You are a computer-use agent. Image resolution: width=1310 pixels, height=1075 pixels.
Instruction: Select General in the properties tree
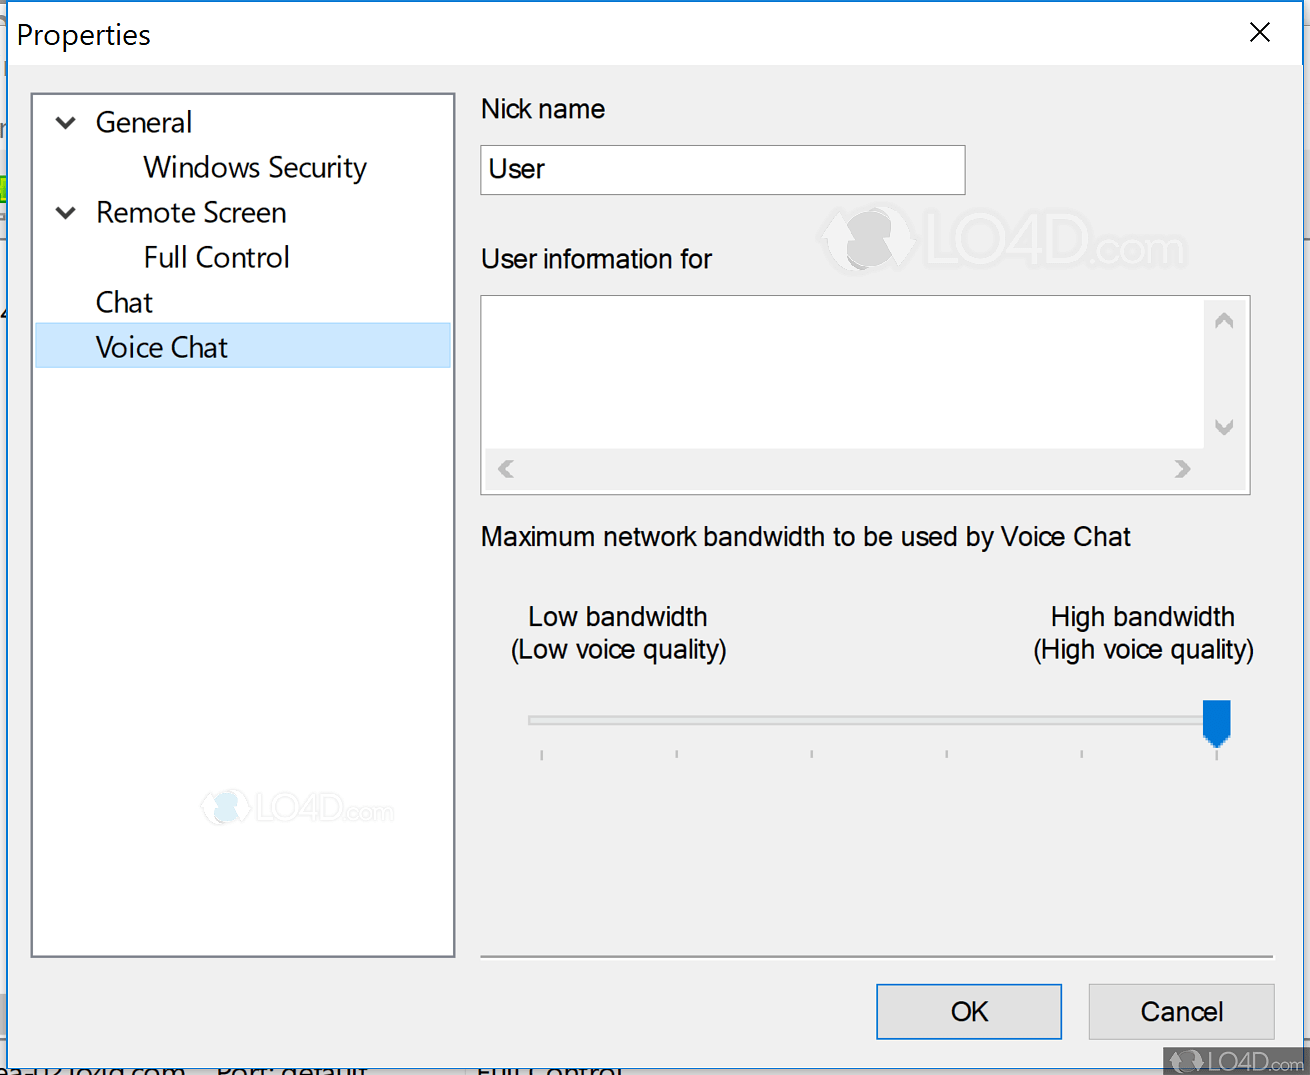(144, 122)
